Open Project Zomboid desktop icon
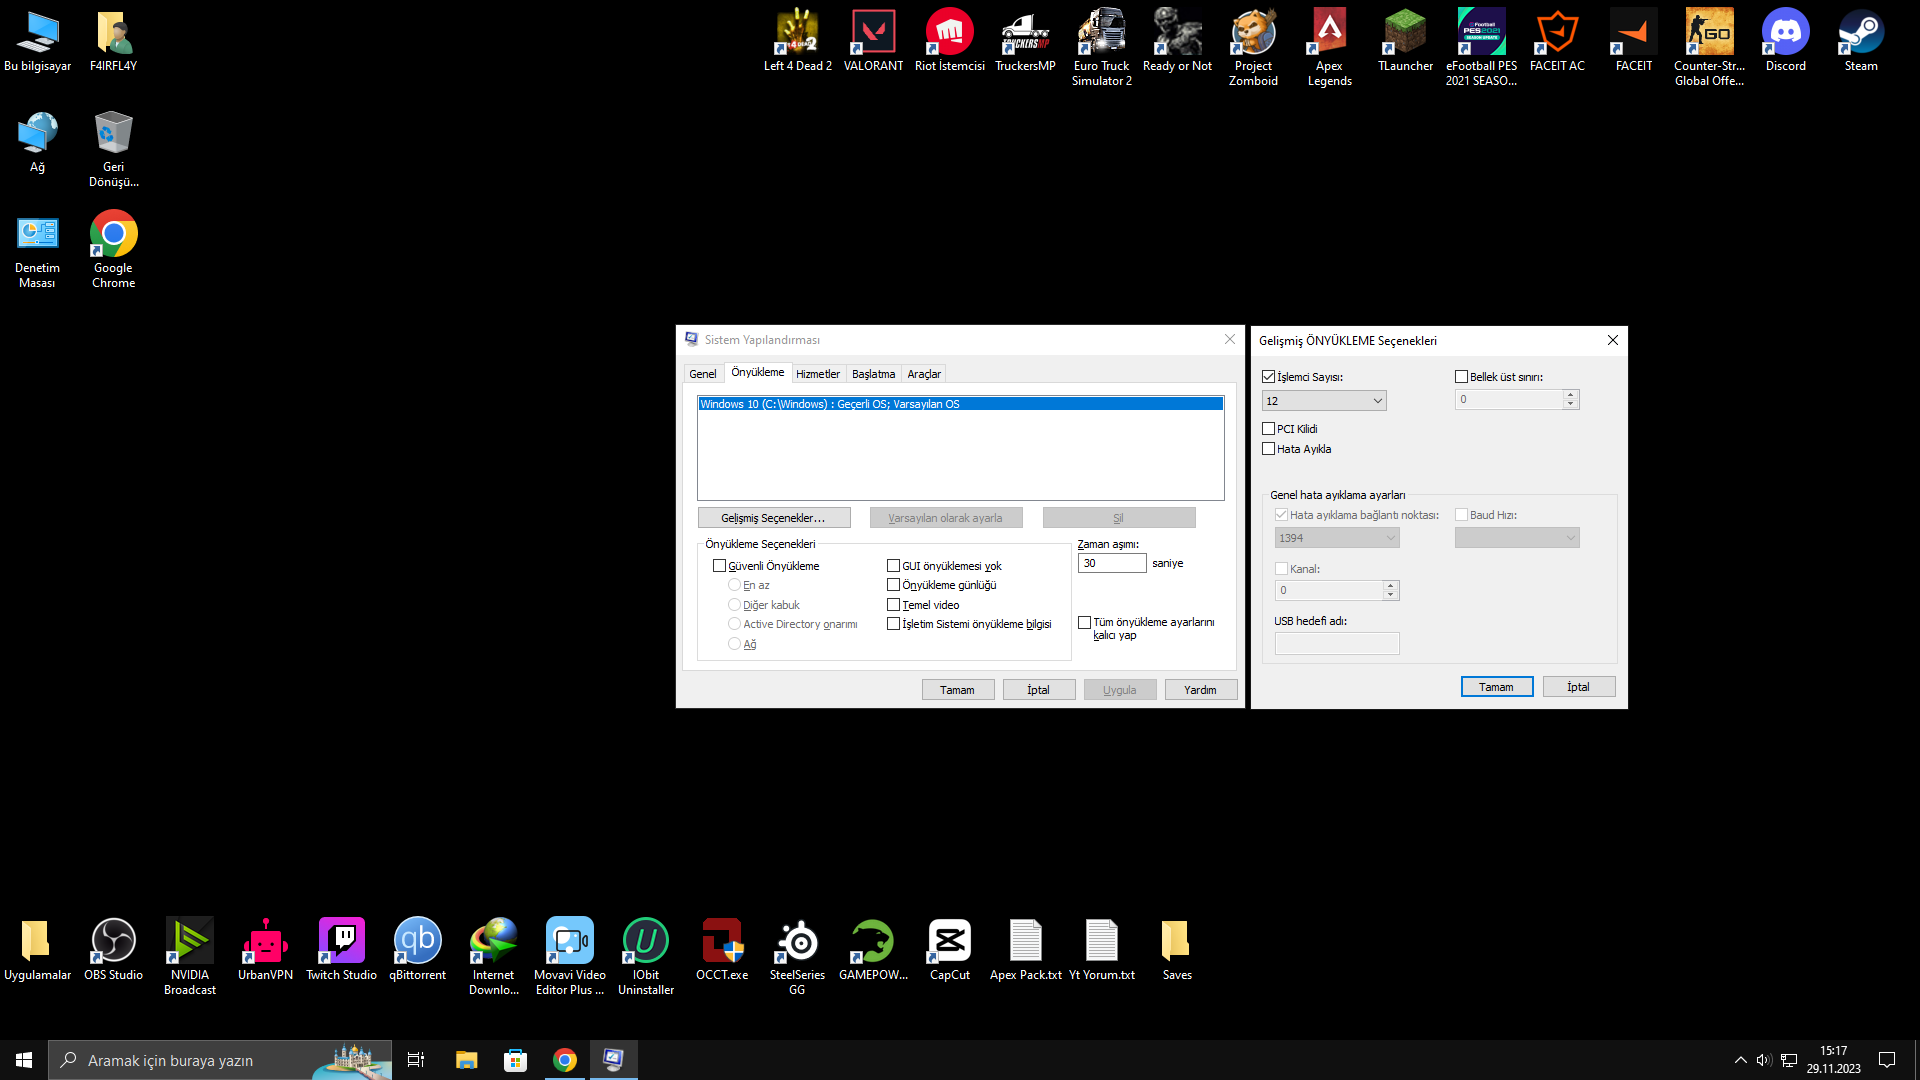1920x1080 pixels. 1253,47
